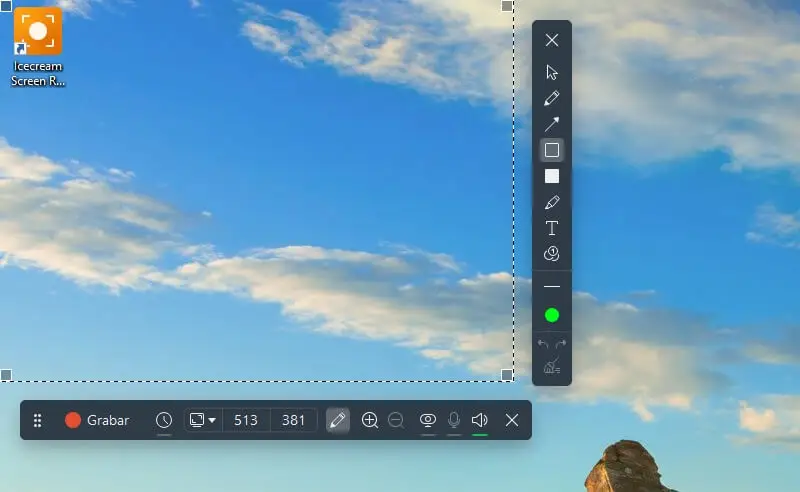800x492 pixels.
Task: Grab the toolbar drag handle dots
Action: tap(37, 421)
